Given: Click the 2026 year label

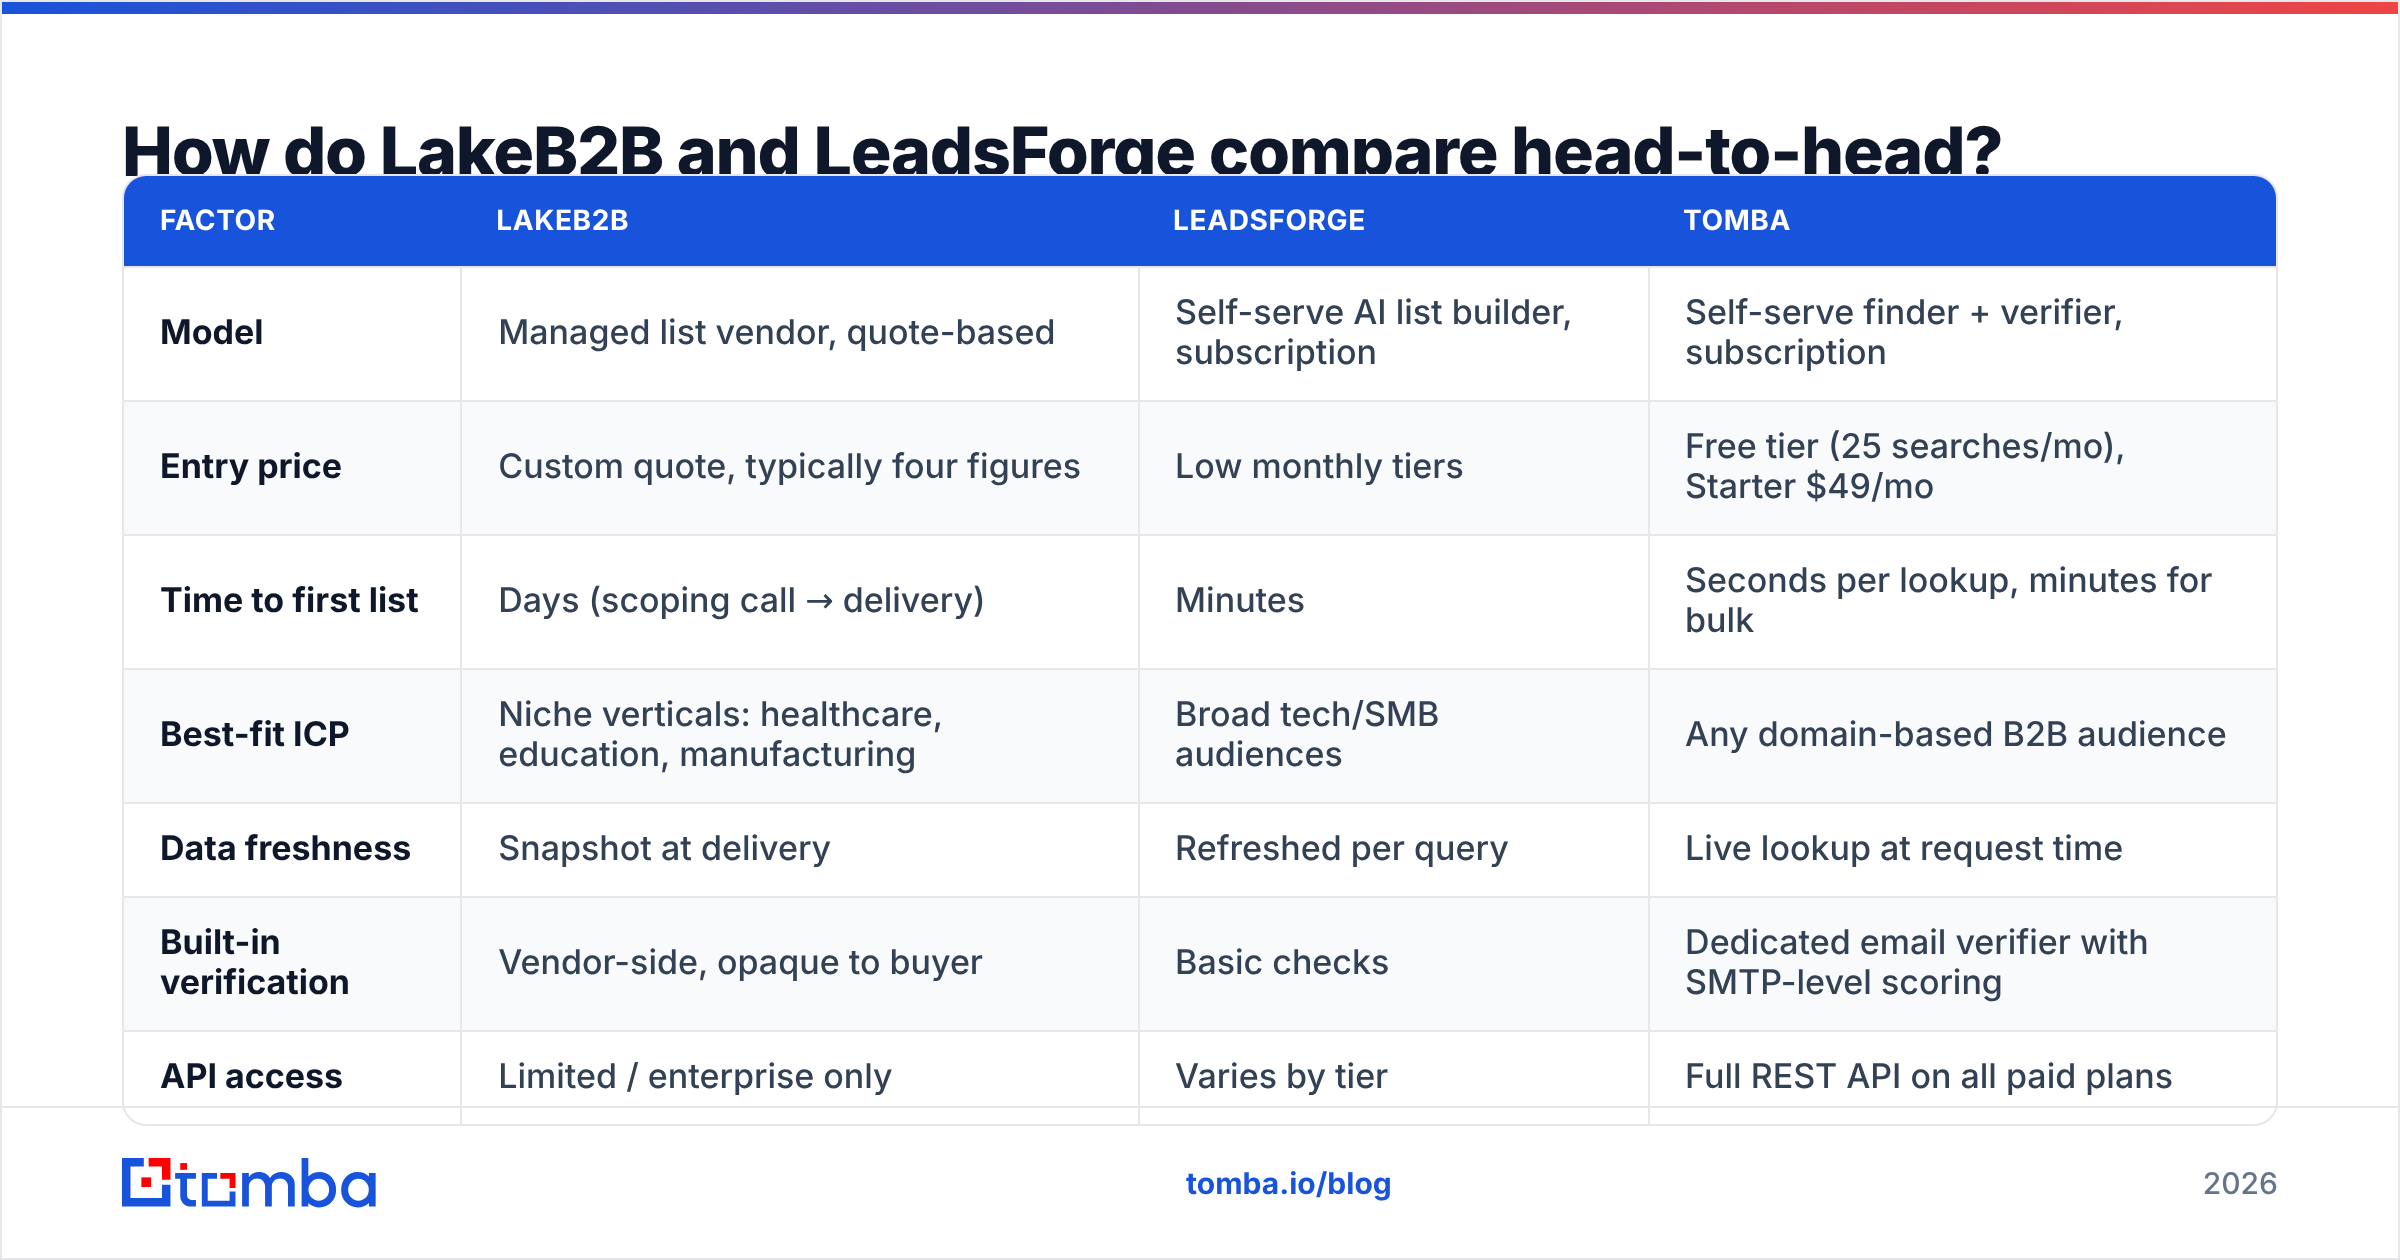Looking at the screenshot, I should pos(2240,1184).
